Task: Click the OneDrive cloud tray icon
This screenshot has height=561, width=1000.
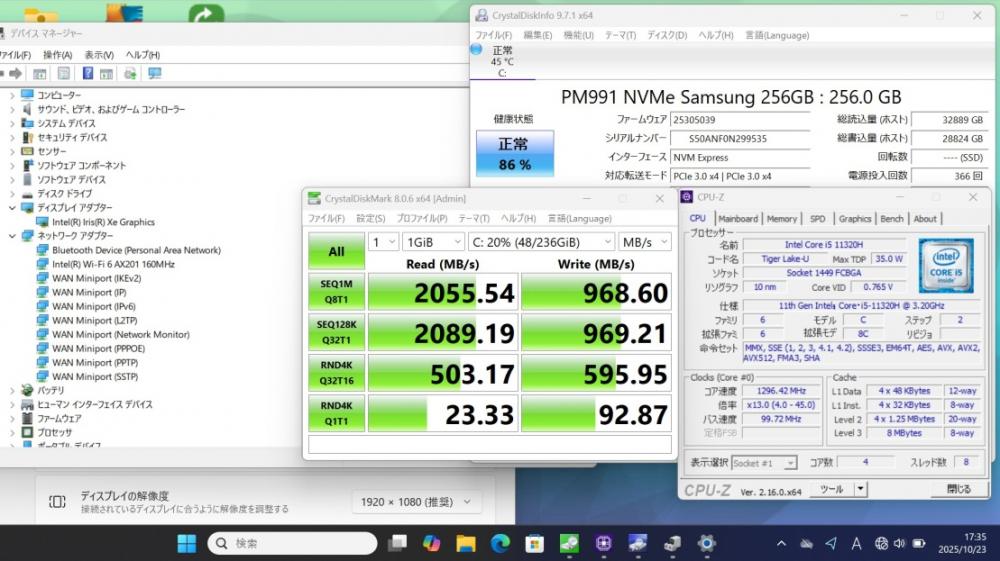Action: point(807,543)
